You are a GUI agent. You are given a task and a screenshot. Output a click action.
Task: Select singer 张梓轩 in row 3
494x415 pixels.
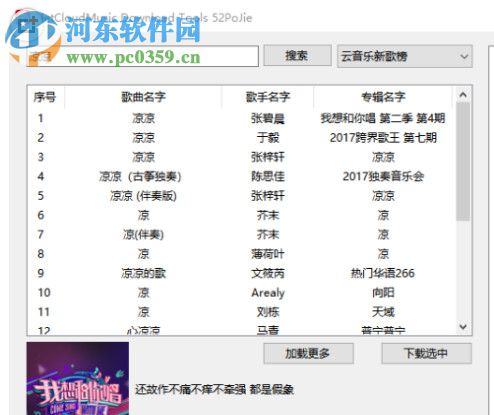[268, 157]
